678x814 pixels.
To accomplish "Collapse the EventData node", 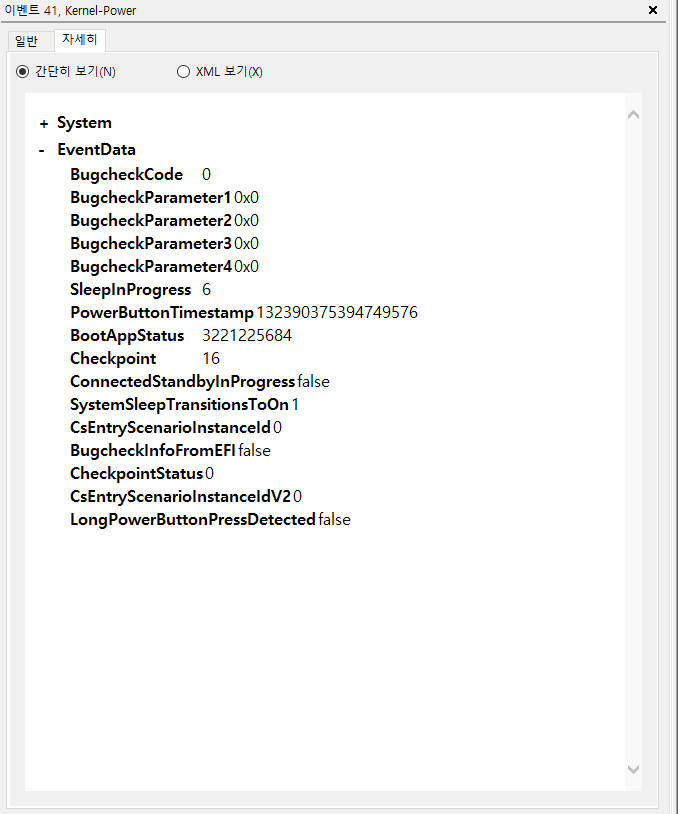I will [x=42, y=150].
